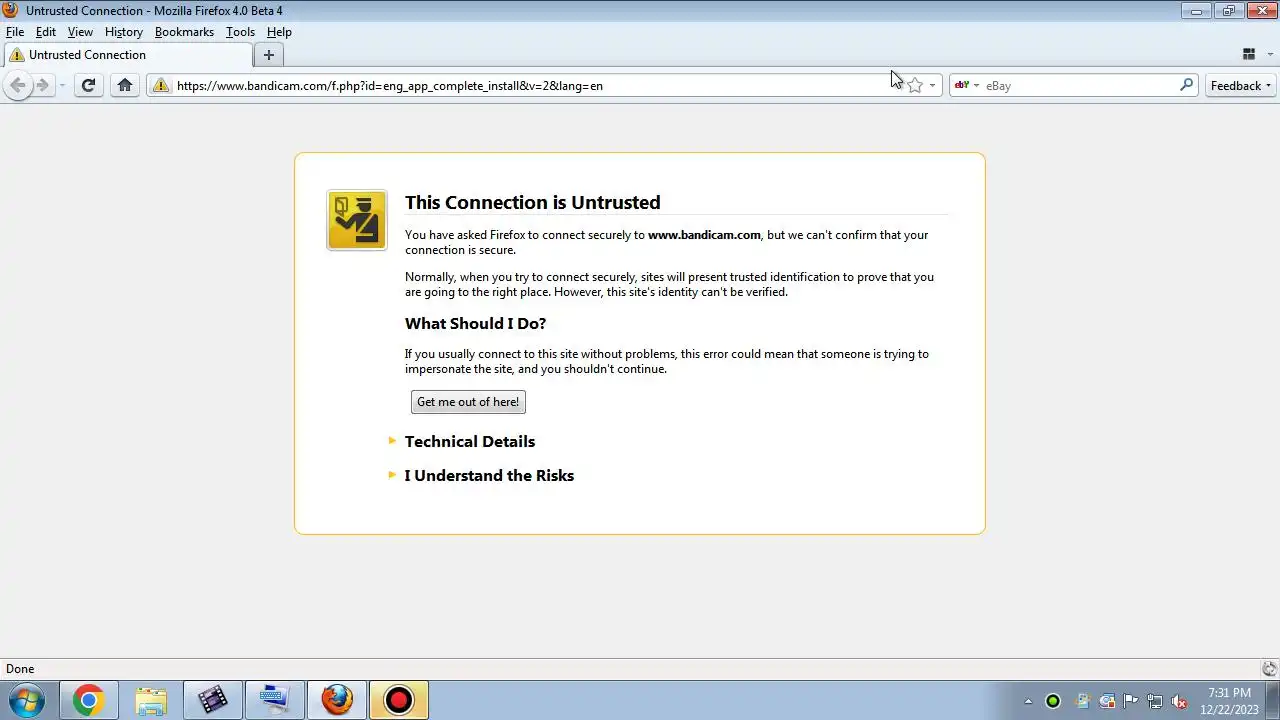Open the File menu
1280x720 pixels.
(15, 32)
